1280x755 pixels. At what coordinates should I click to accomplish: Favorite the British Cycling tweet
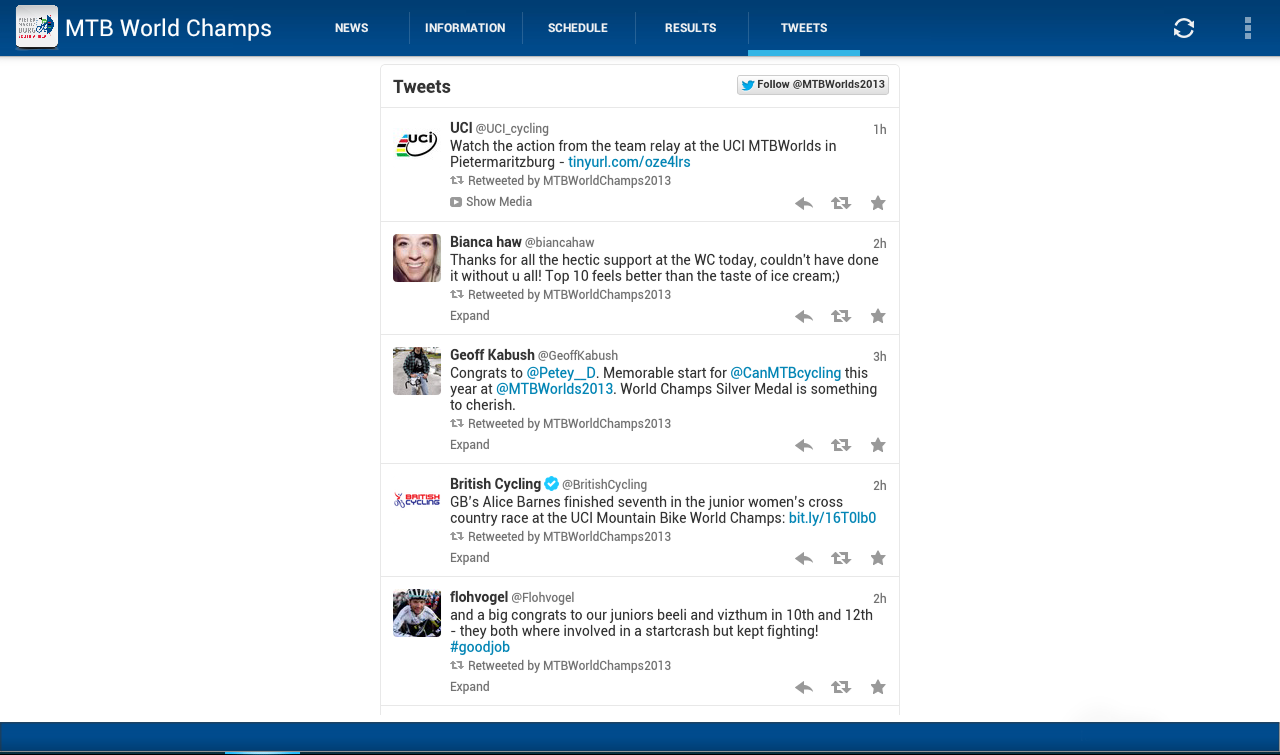click(x=878, y=558)
